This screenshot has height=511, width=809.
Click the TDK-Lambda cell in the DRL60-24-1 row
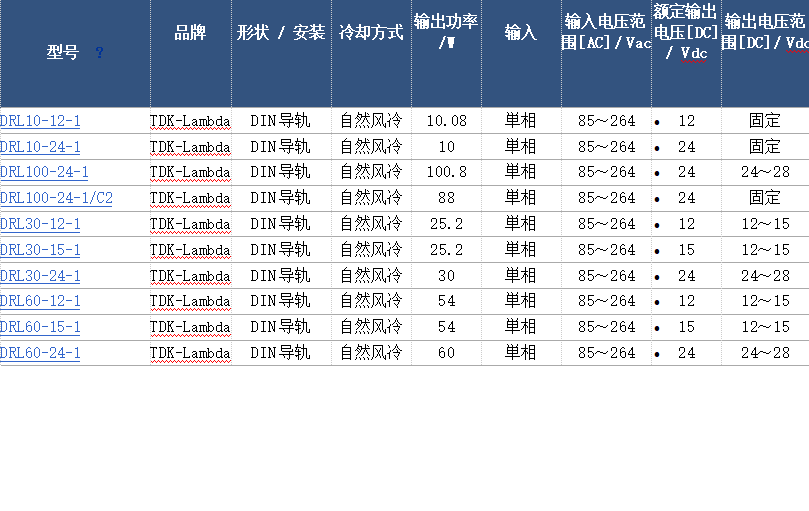[190, 353]
